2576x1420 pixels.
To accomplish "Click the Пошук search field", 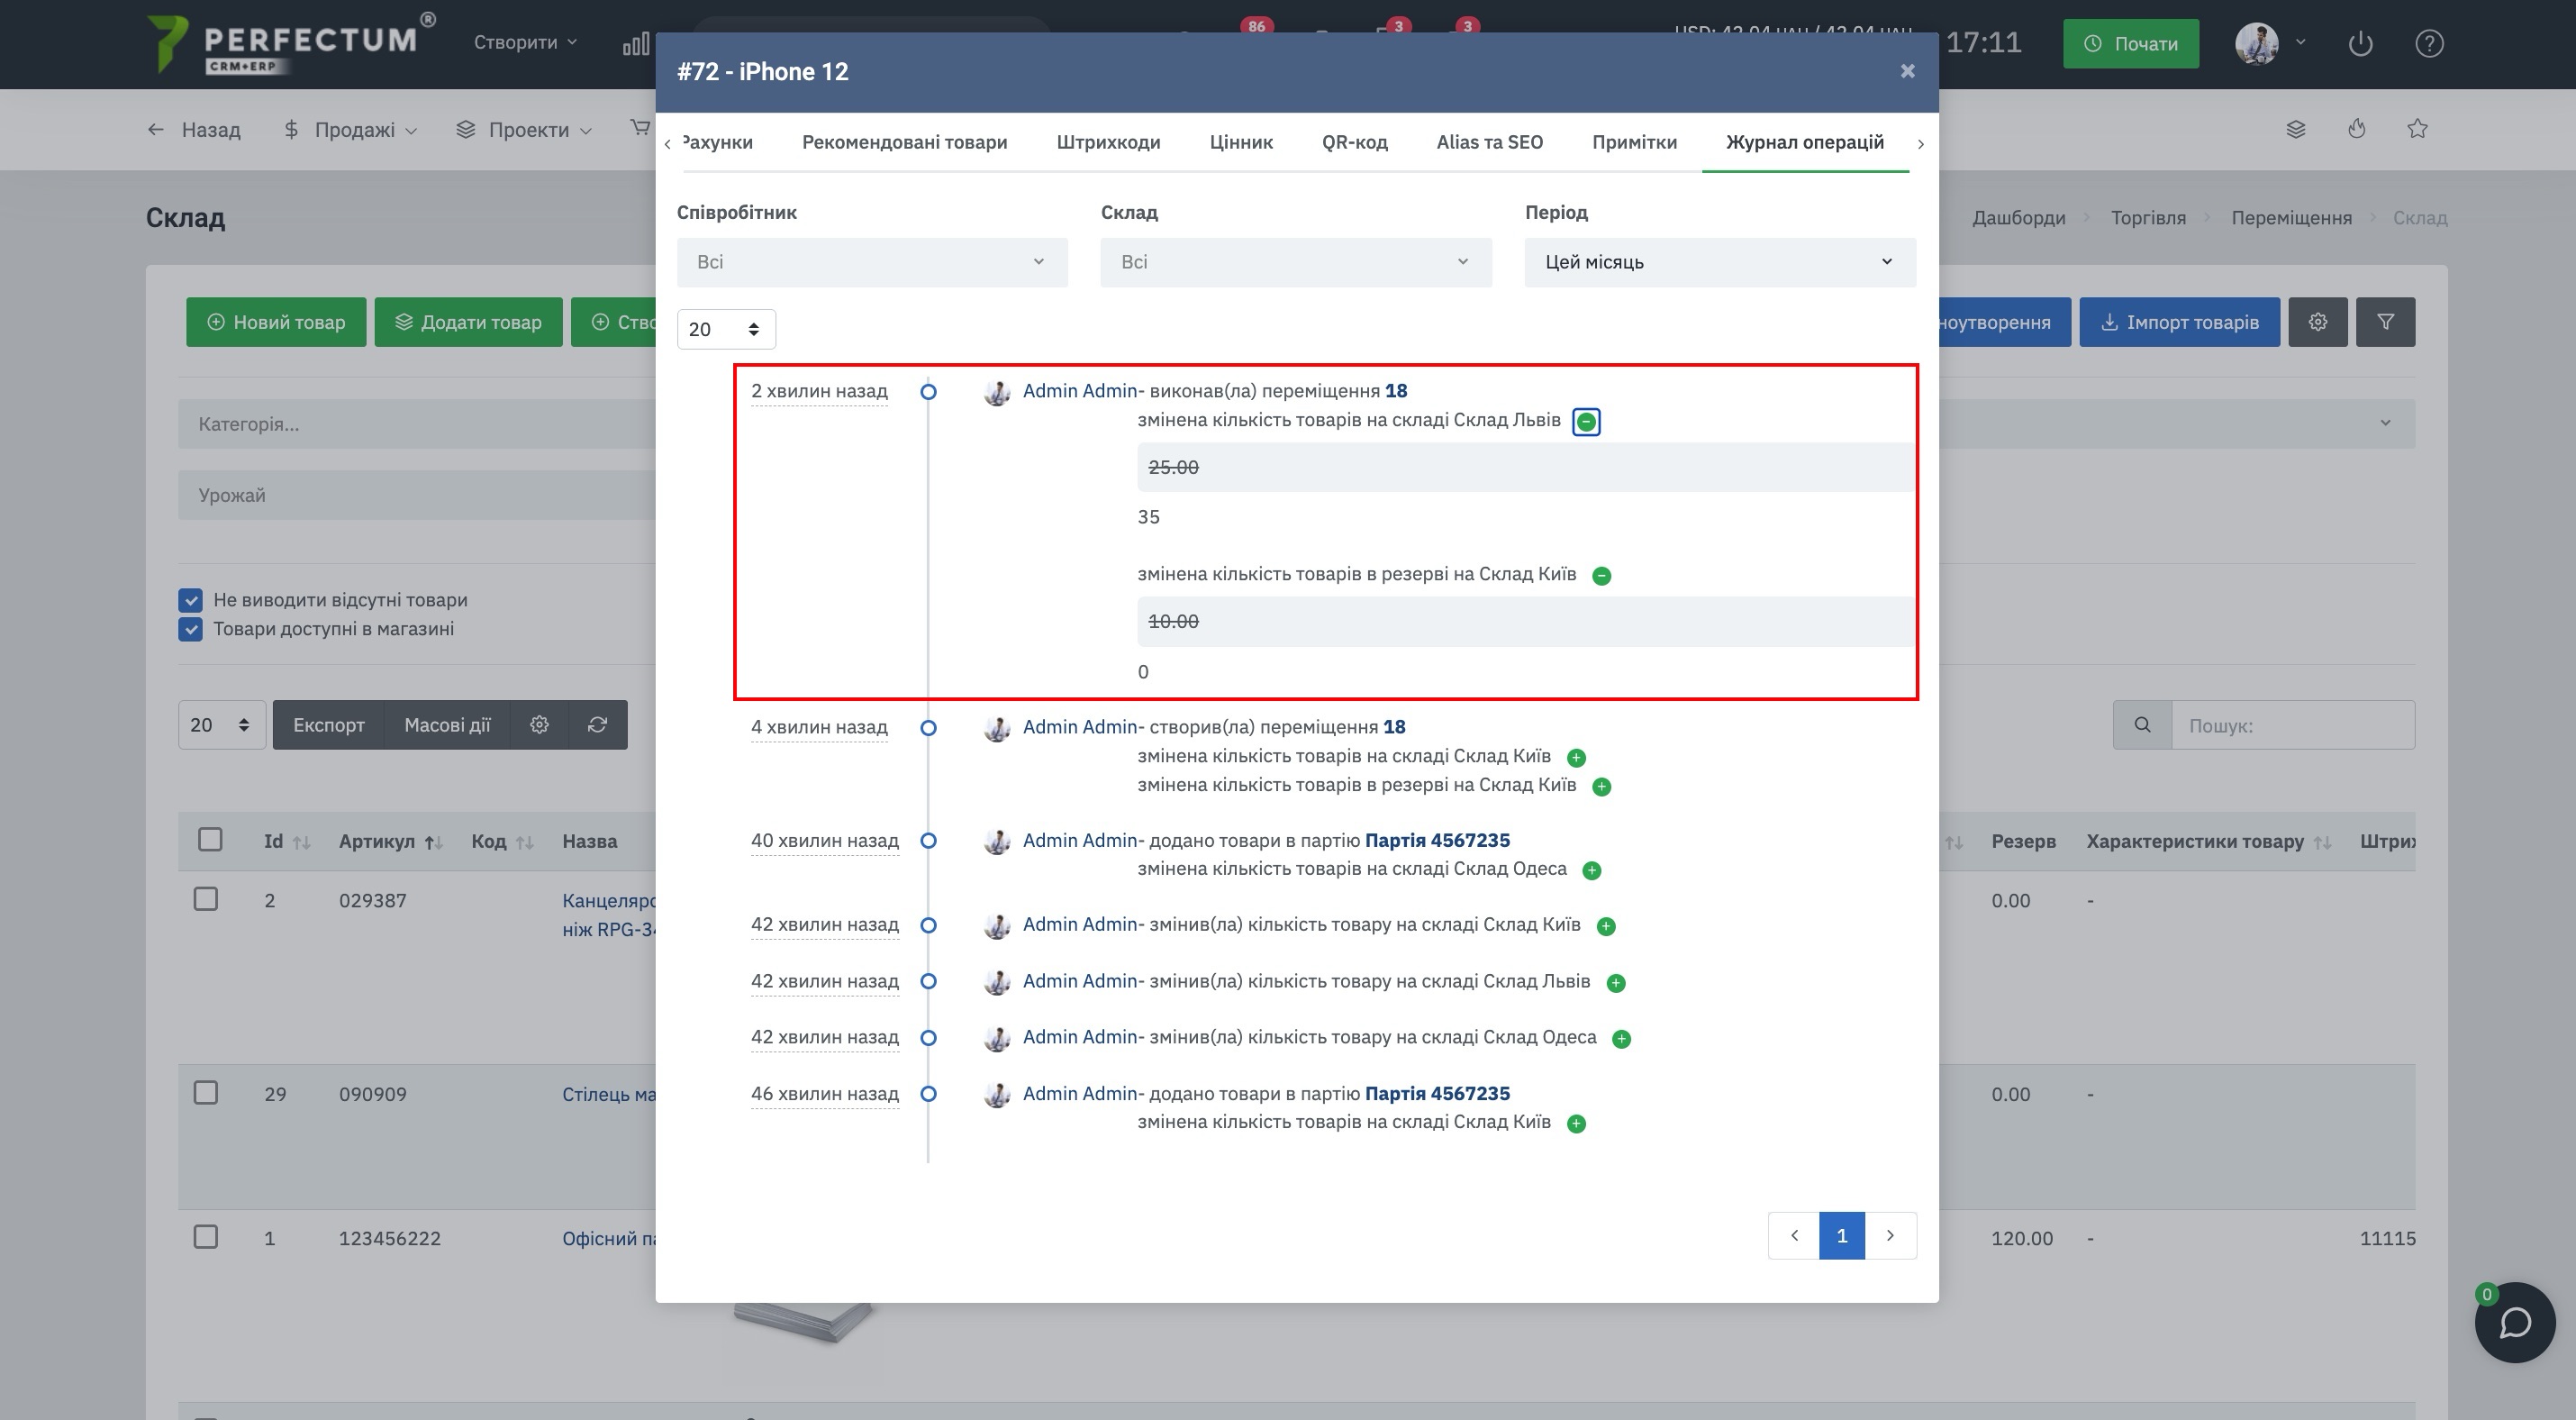I will pyautogui.click(x=2292, y=726).
